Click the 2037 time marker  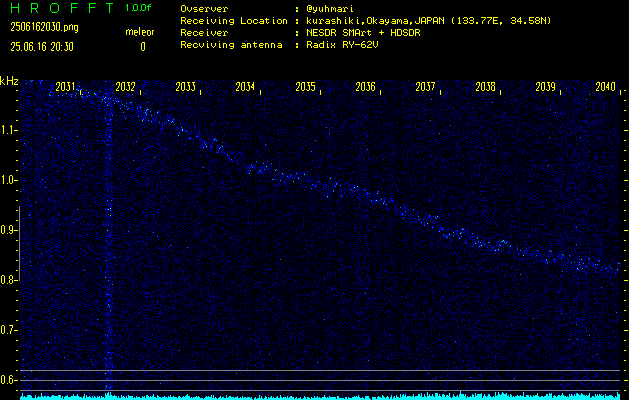[425, 87]
